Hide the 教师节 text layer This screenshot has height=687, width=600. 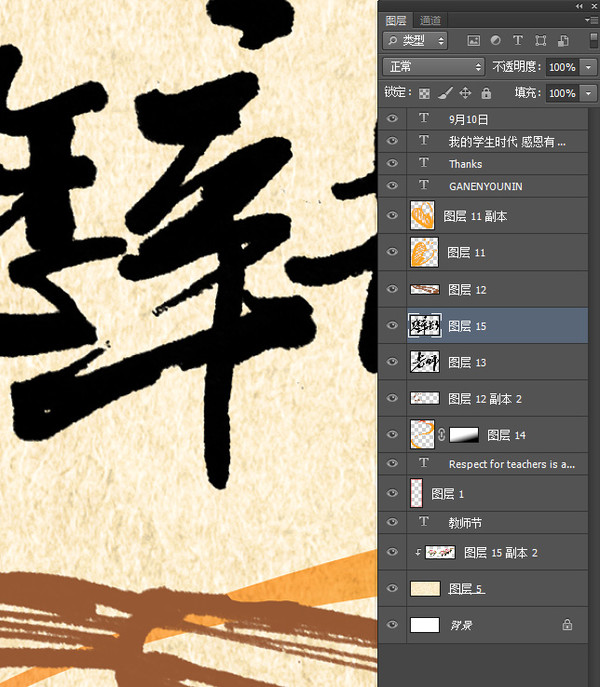(x=392, y=522)
